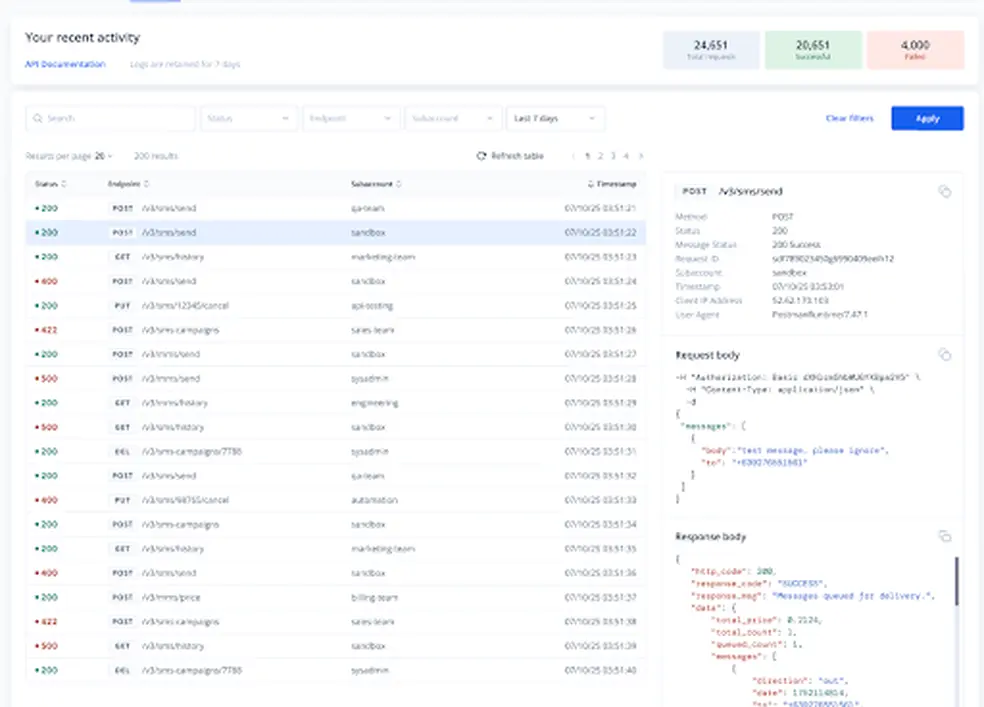
Task: Select the marketing-team row at 03:51:23
Action: [x=336, y=257]
